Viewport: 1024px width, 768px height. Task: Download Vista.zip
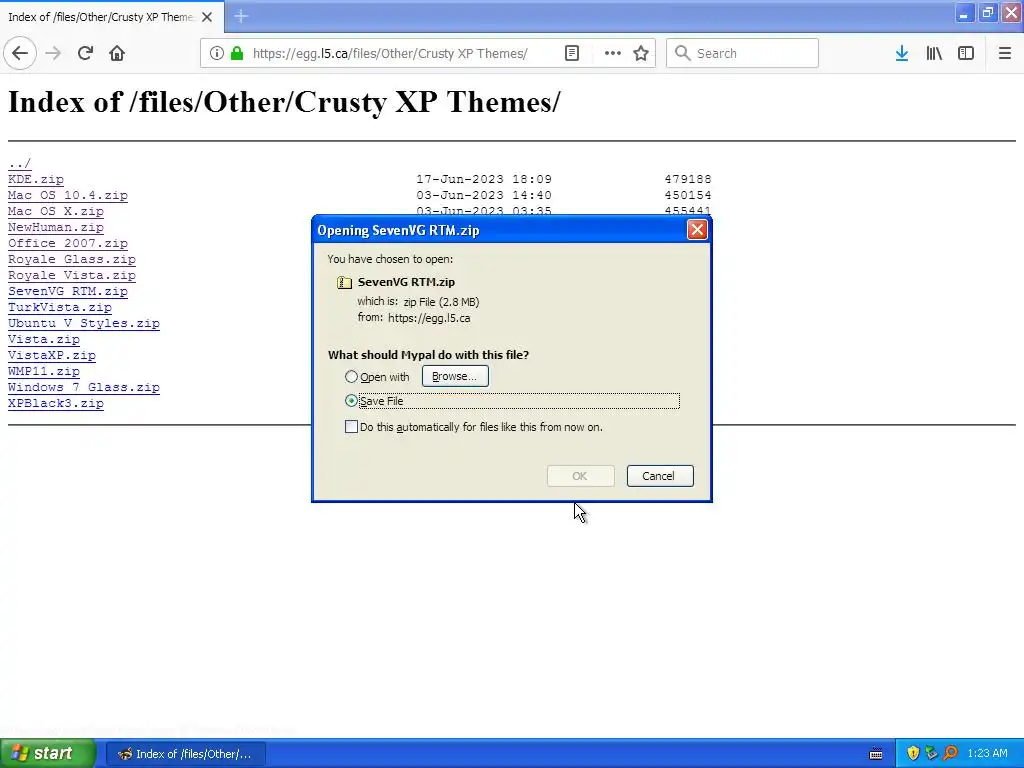pos(44,339)
